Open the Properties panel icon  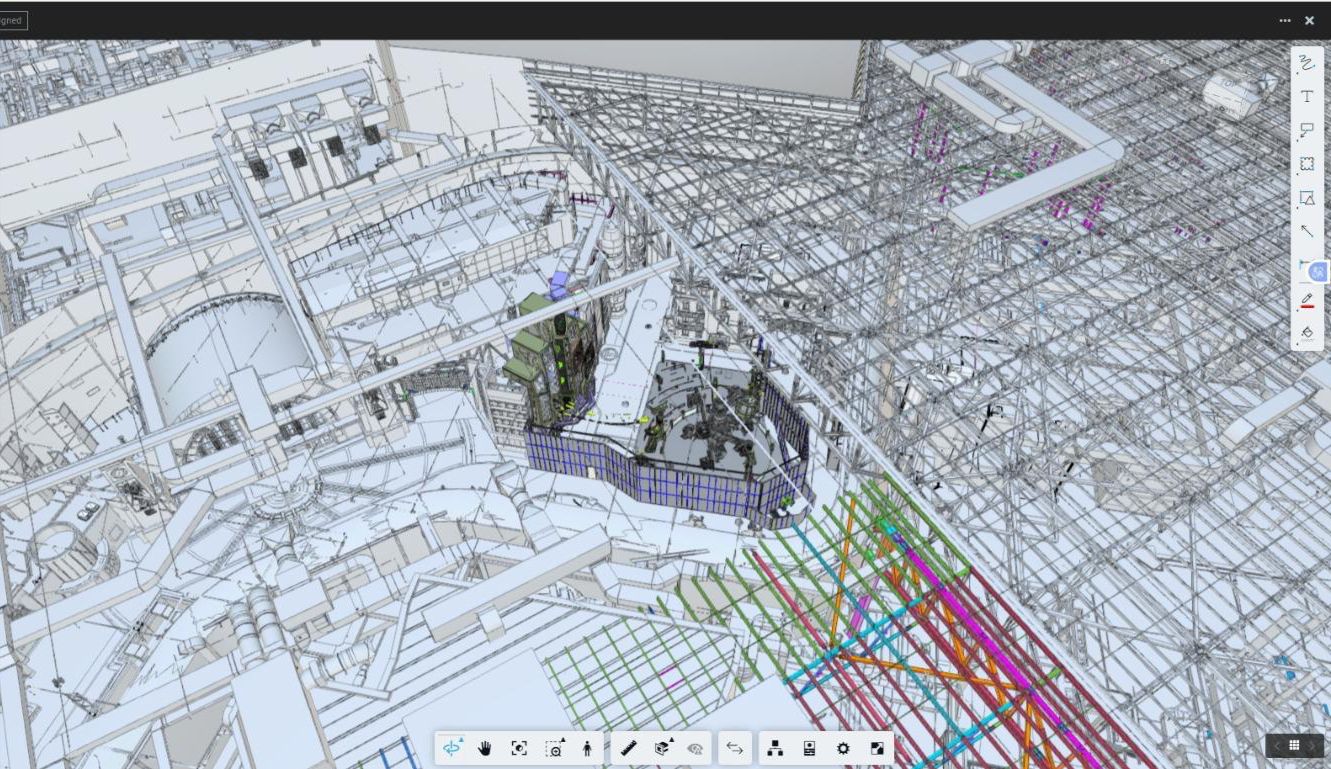809,748
